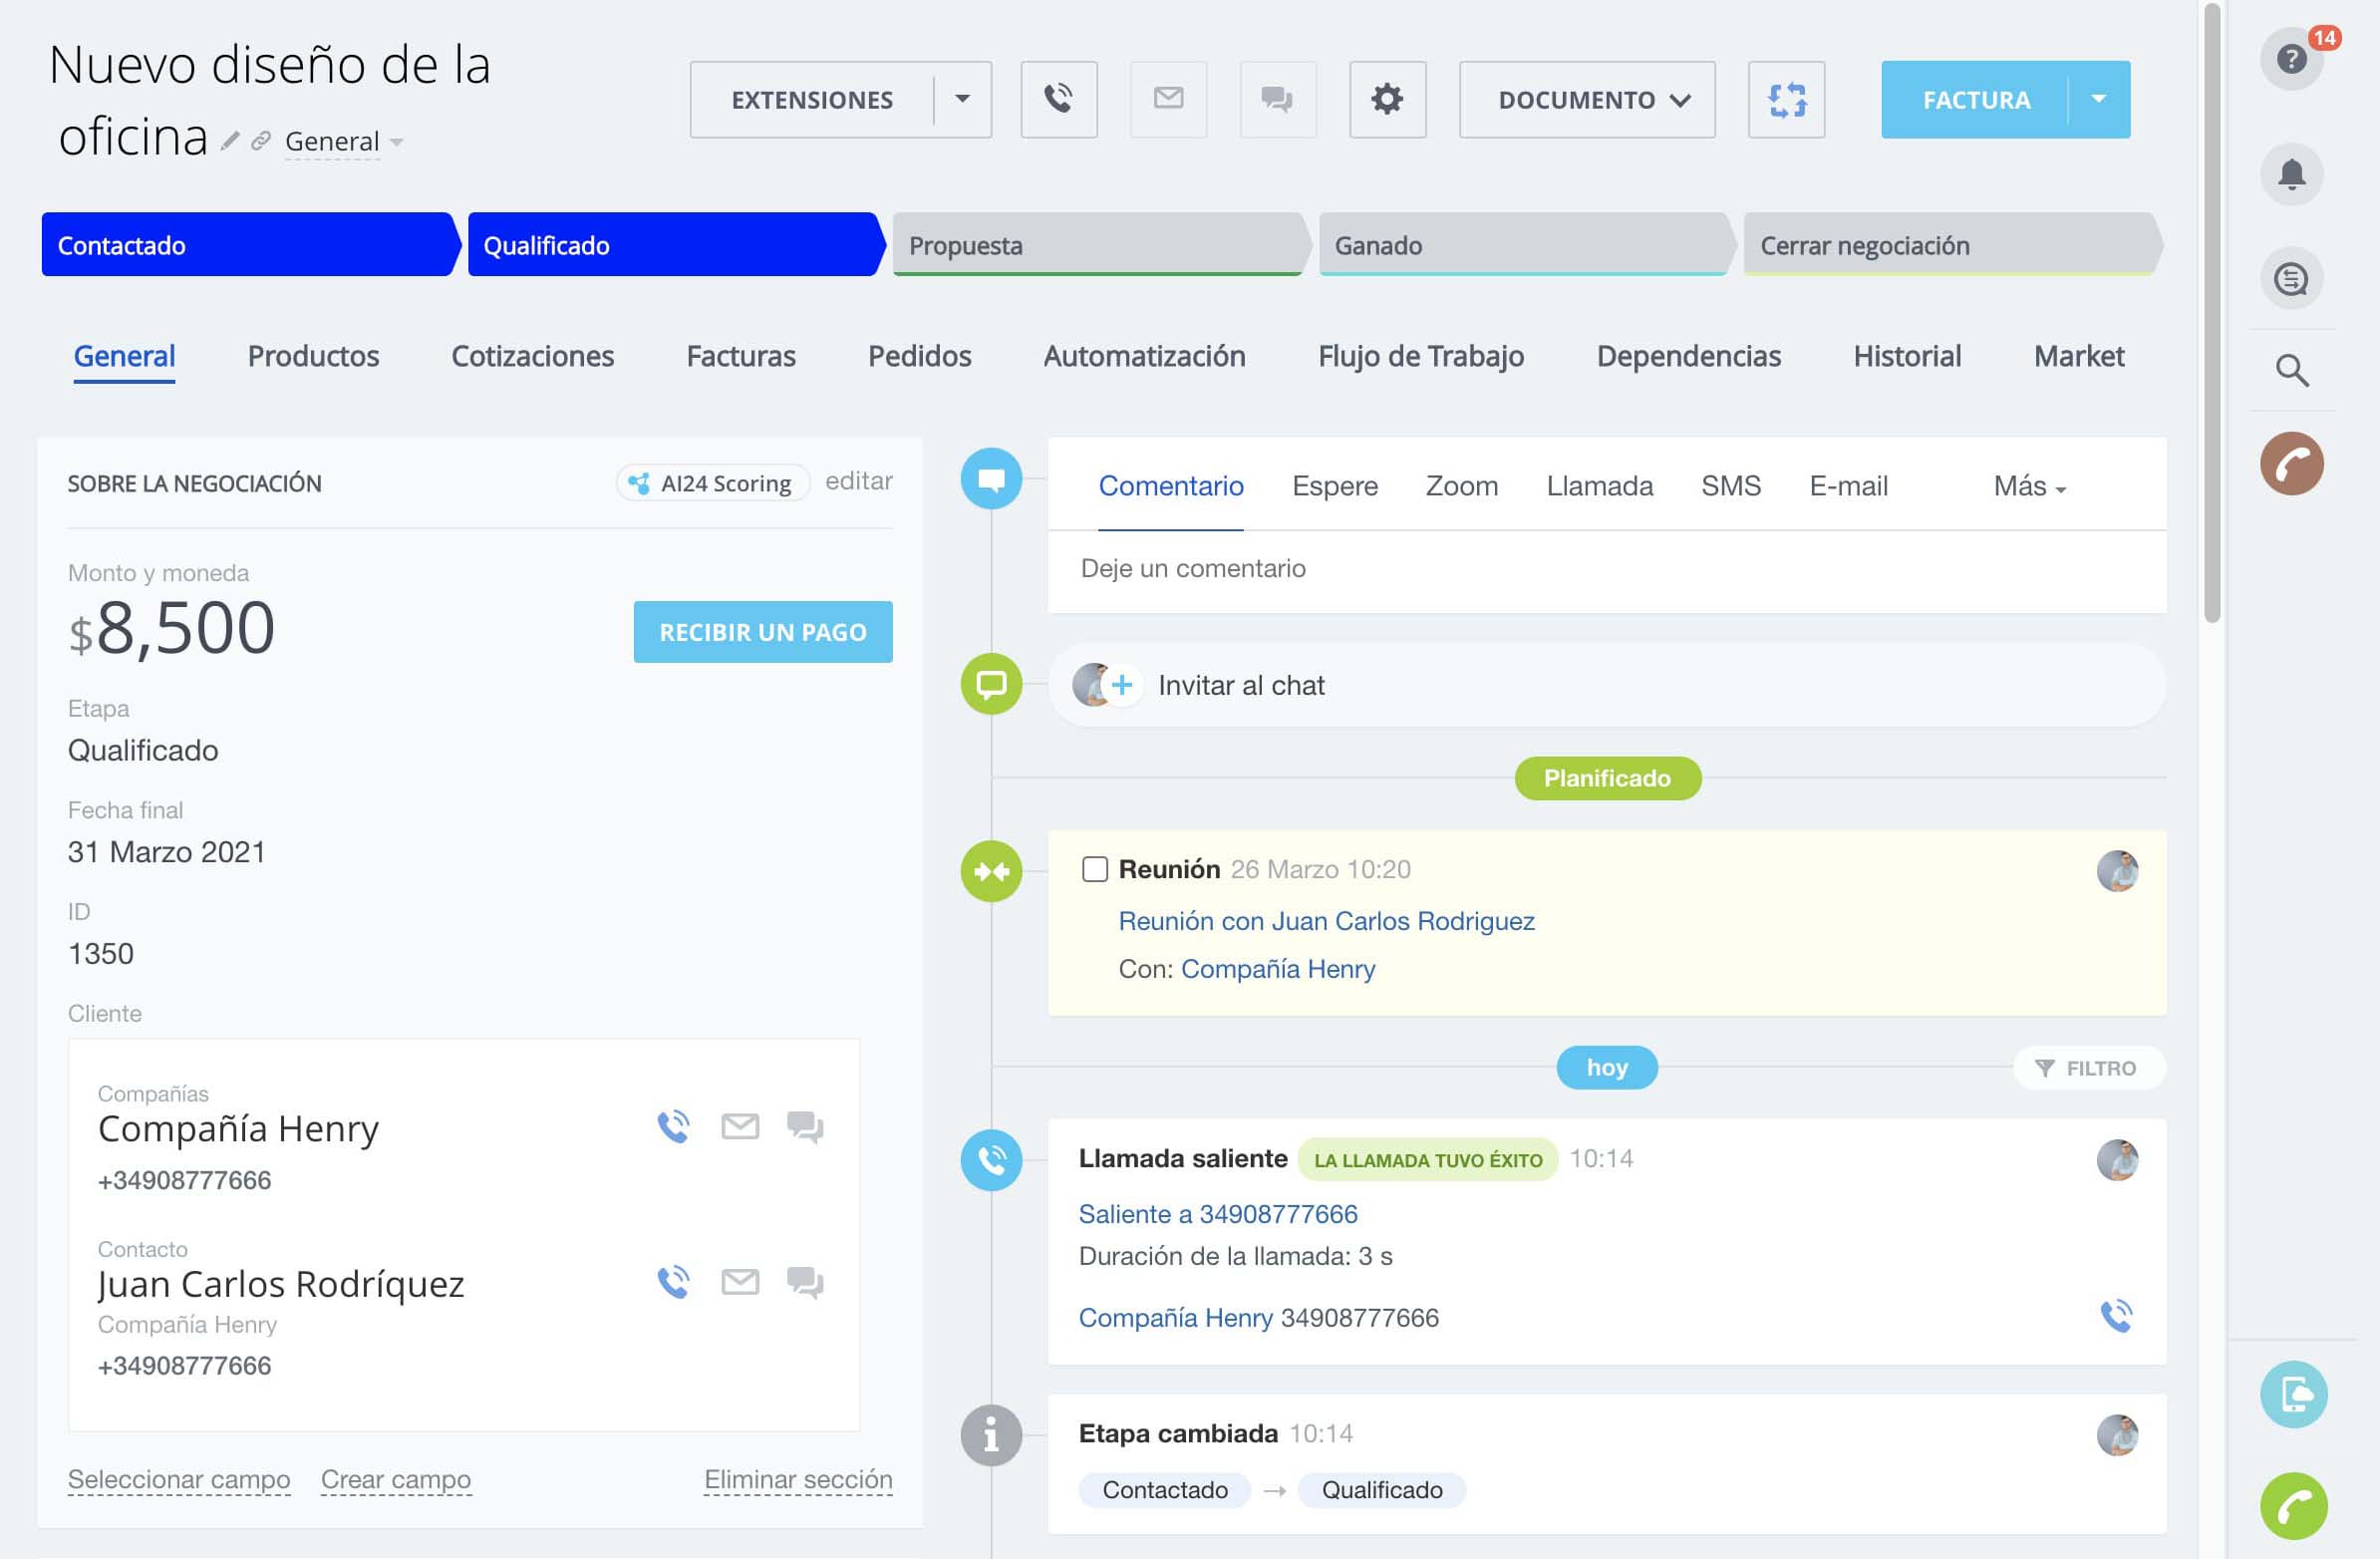Click the Recibir un pago button

762,631
